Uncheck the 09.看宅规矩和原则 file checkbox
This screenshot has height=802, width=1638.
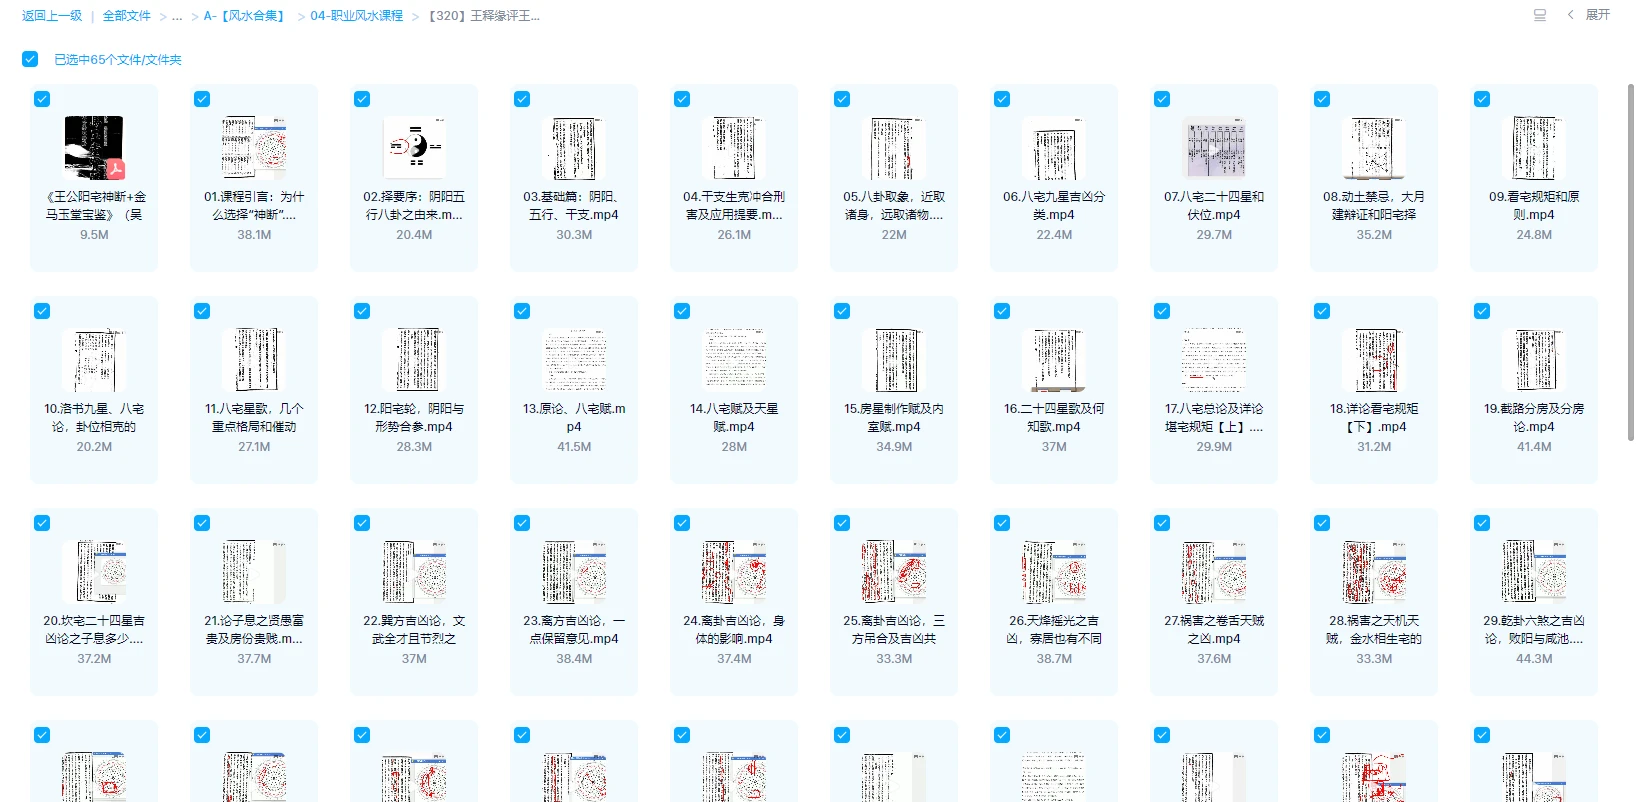click(x=1482, y=99)
